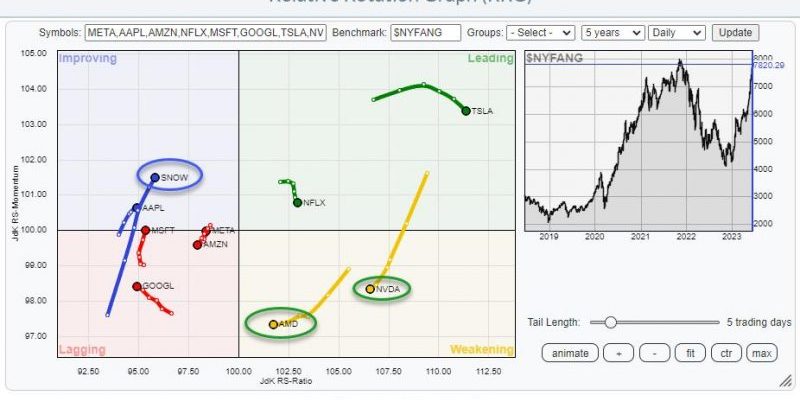Image resolution: width=800 pixels, height=400 pixels.
Task: Click the JdK RS-Momentum axis label
Action: (x=15, y=204)
